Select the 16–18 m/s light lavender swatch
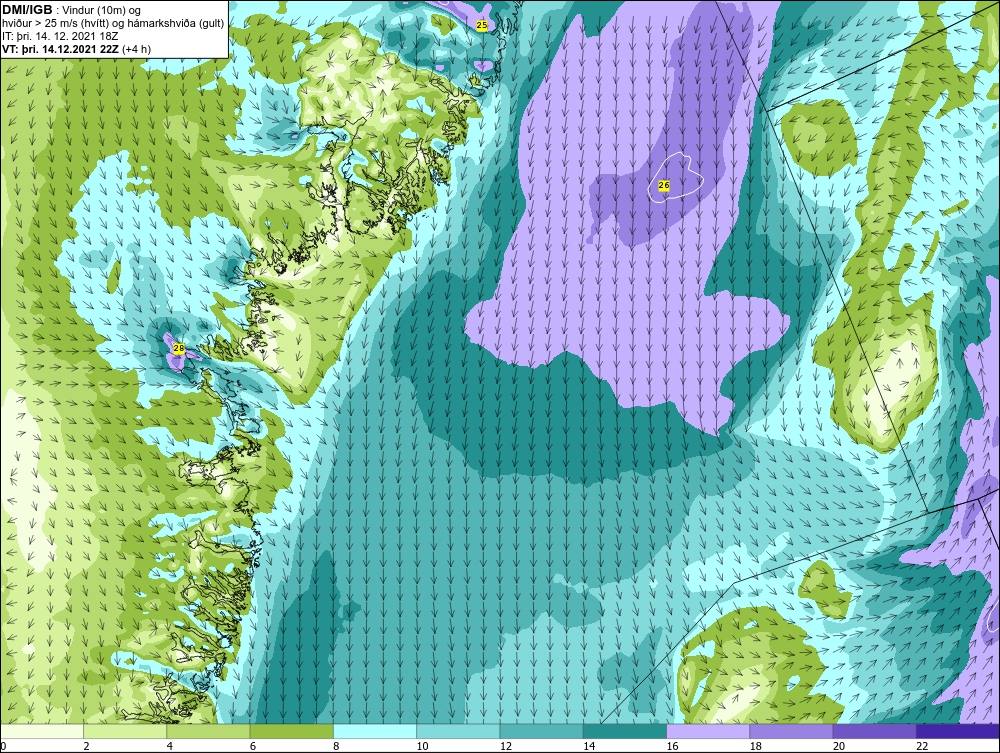Screen dimensions: 1000x753 point(708,731)
